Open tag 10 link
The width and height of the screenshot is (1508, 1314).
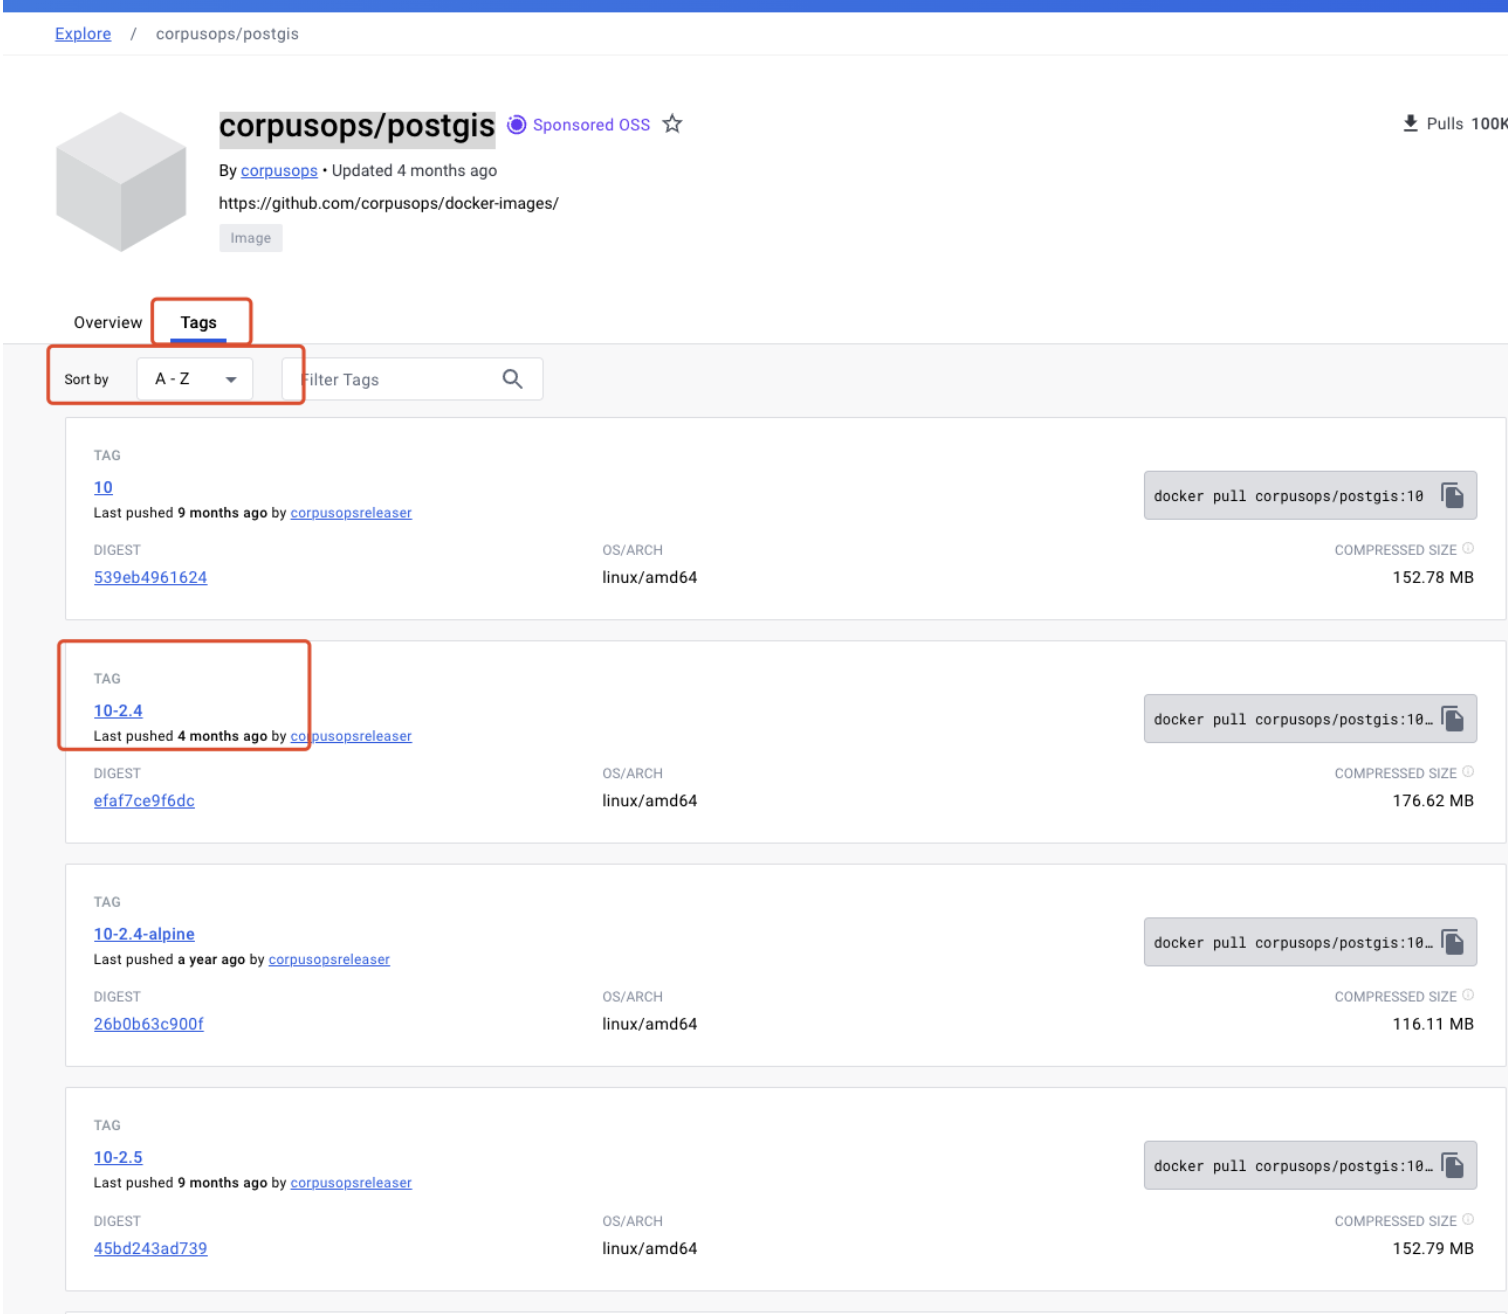click(103, 487)
